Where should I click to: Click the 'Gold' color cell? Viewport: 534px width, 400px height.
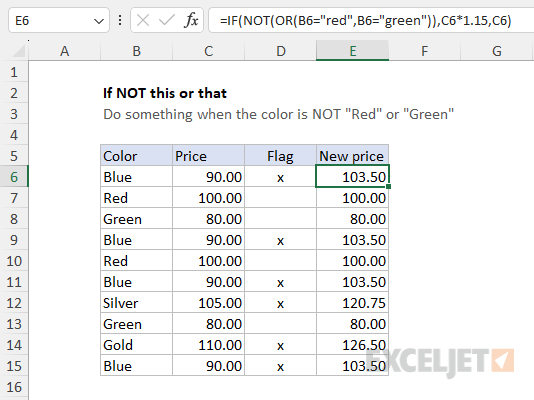[x=137, y=345]
